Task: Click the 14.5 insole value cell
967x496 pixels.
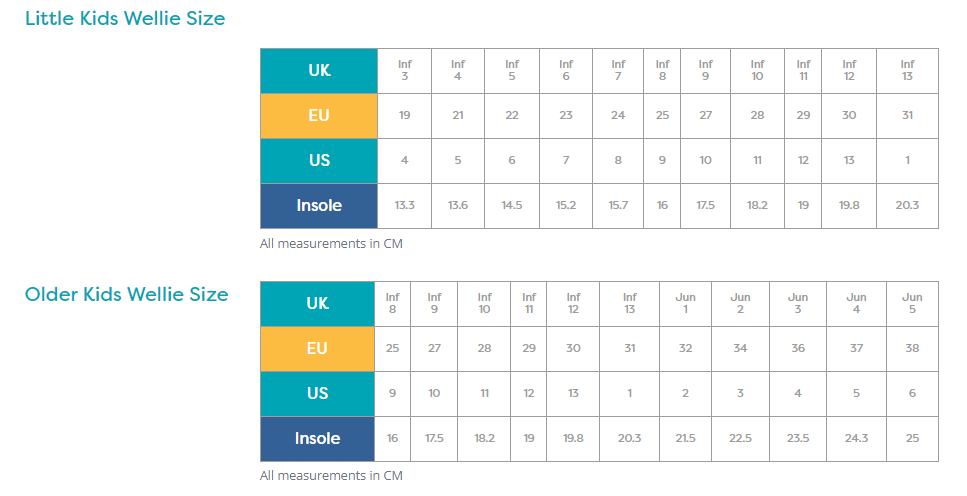Action: pyautogui.click(x=512, y=205)
